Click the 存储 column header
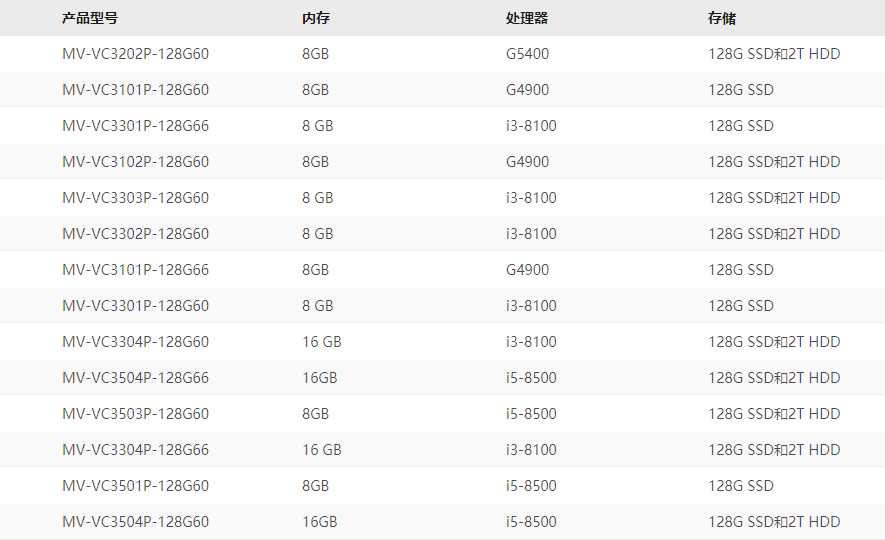The width and height of the screenshot is (885, 540). point(722,18)
